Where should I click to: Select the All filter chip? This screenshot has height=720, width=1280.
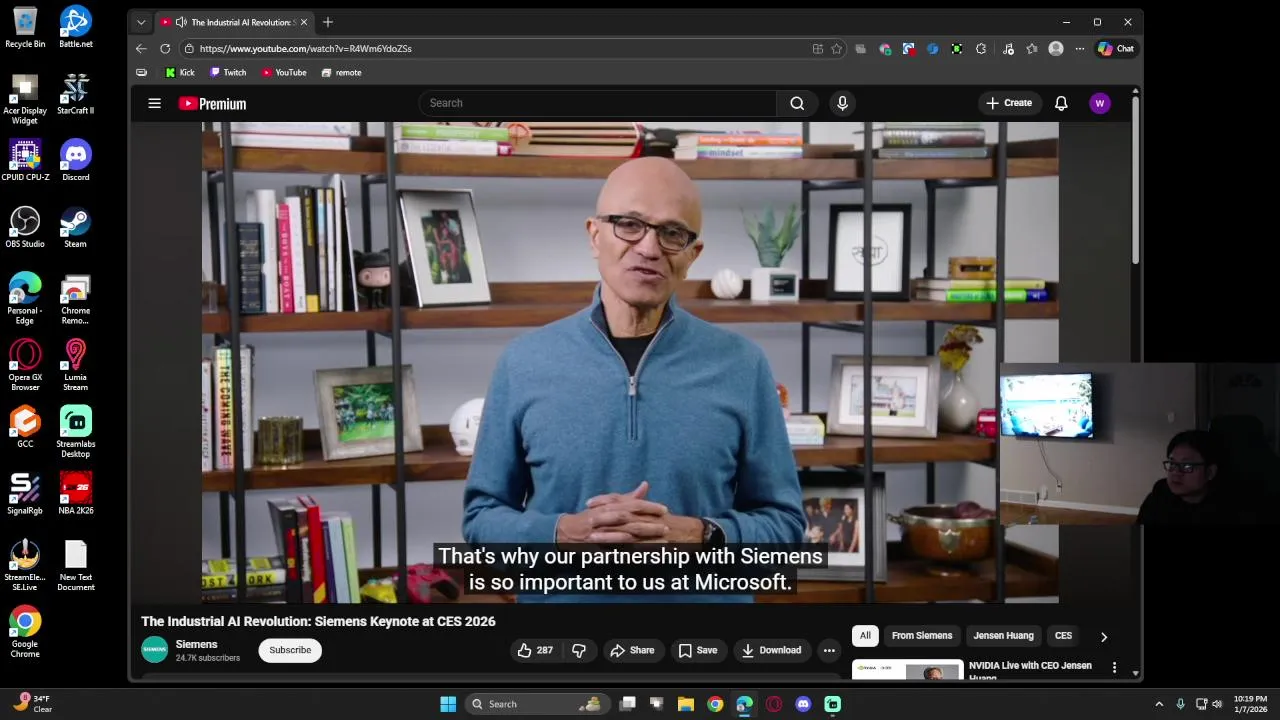point(865,636)
